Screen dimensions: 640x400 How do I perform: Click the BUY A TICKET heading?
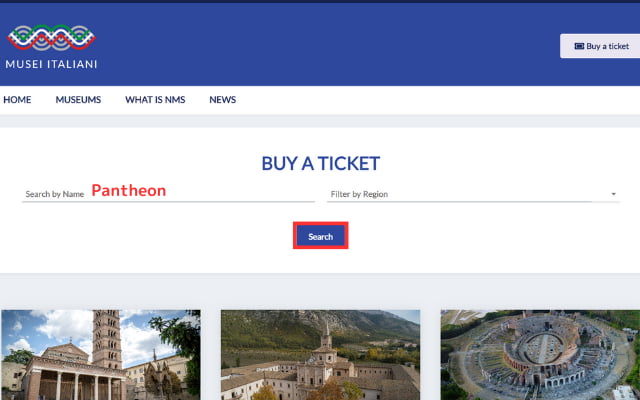[320, 163]
